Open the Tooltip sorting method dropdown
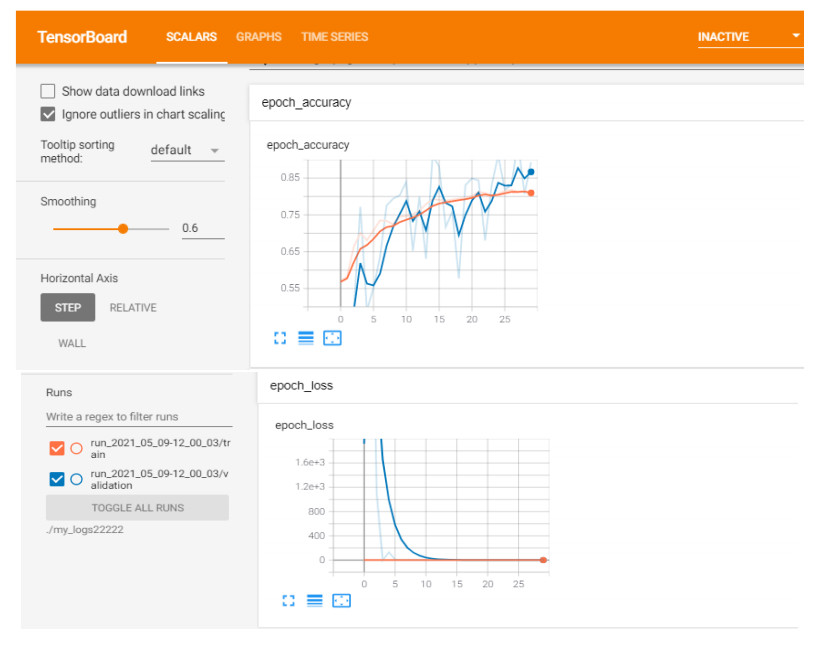Viewport: 822px width, 649px height. [186, 151]
